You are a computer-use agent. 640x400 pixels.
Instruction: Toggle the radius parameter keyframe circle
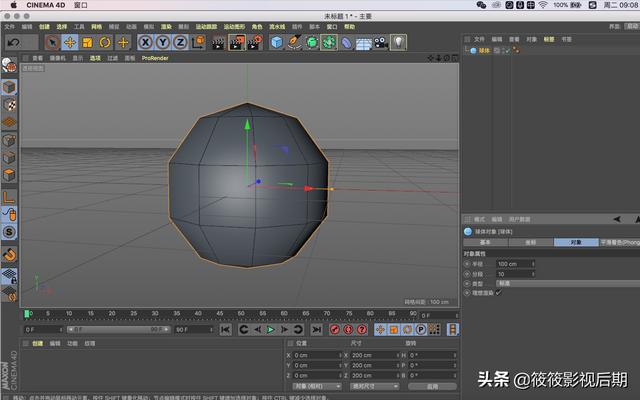click(467, 264)
